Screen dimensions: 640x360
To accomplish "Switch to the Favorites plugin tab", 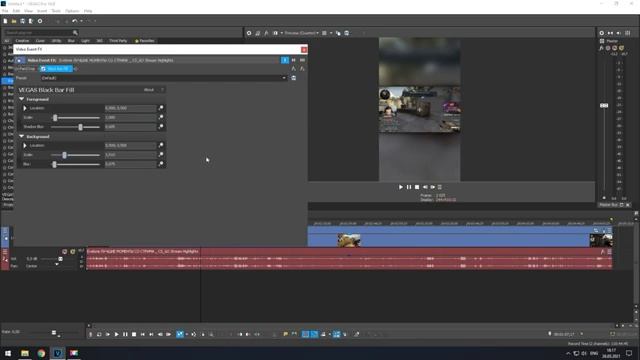I will point(145,41).
